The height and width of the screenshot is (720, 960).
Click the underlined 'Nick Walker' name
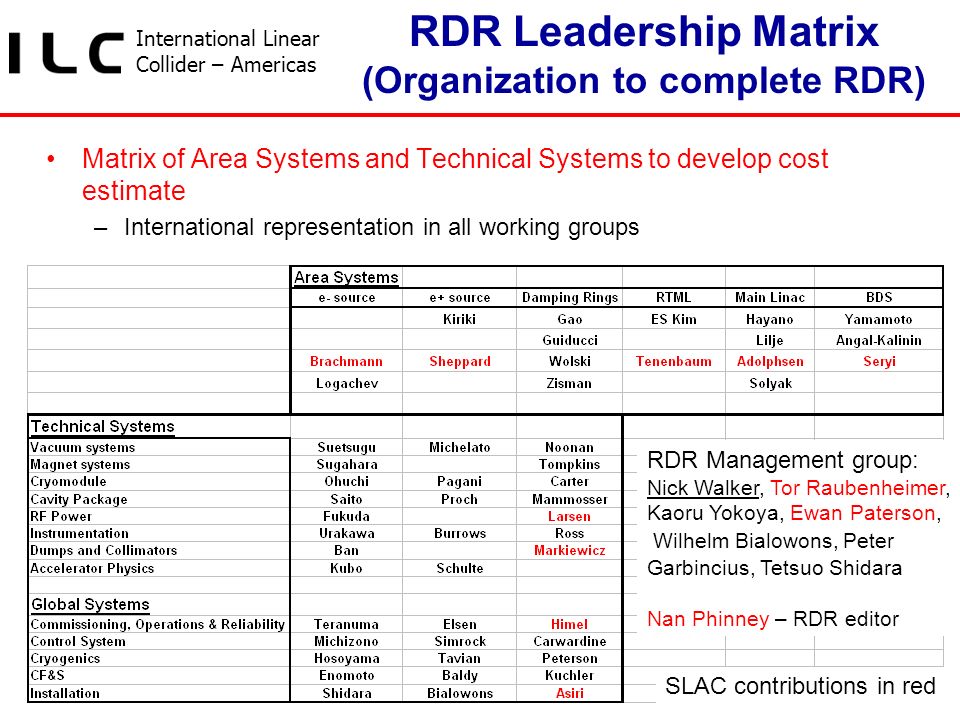tap(703, 487)
